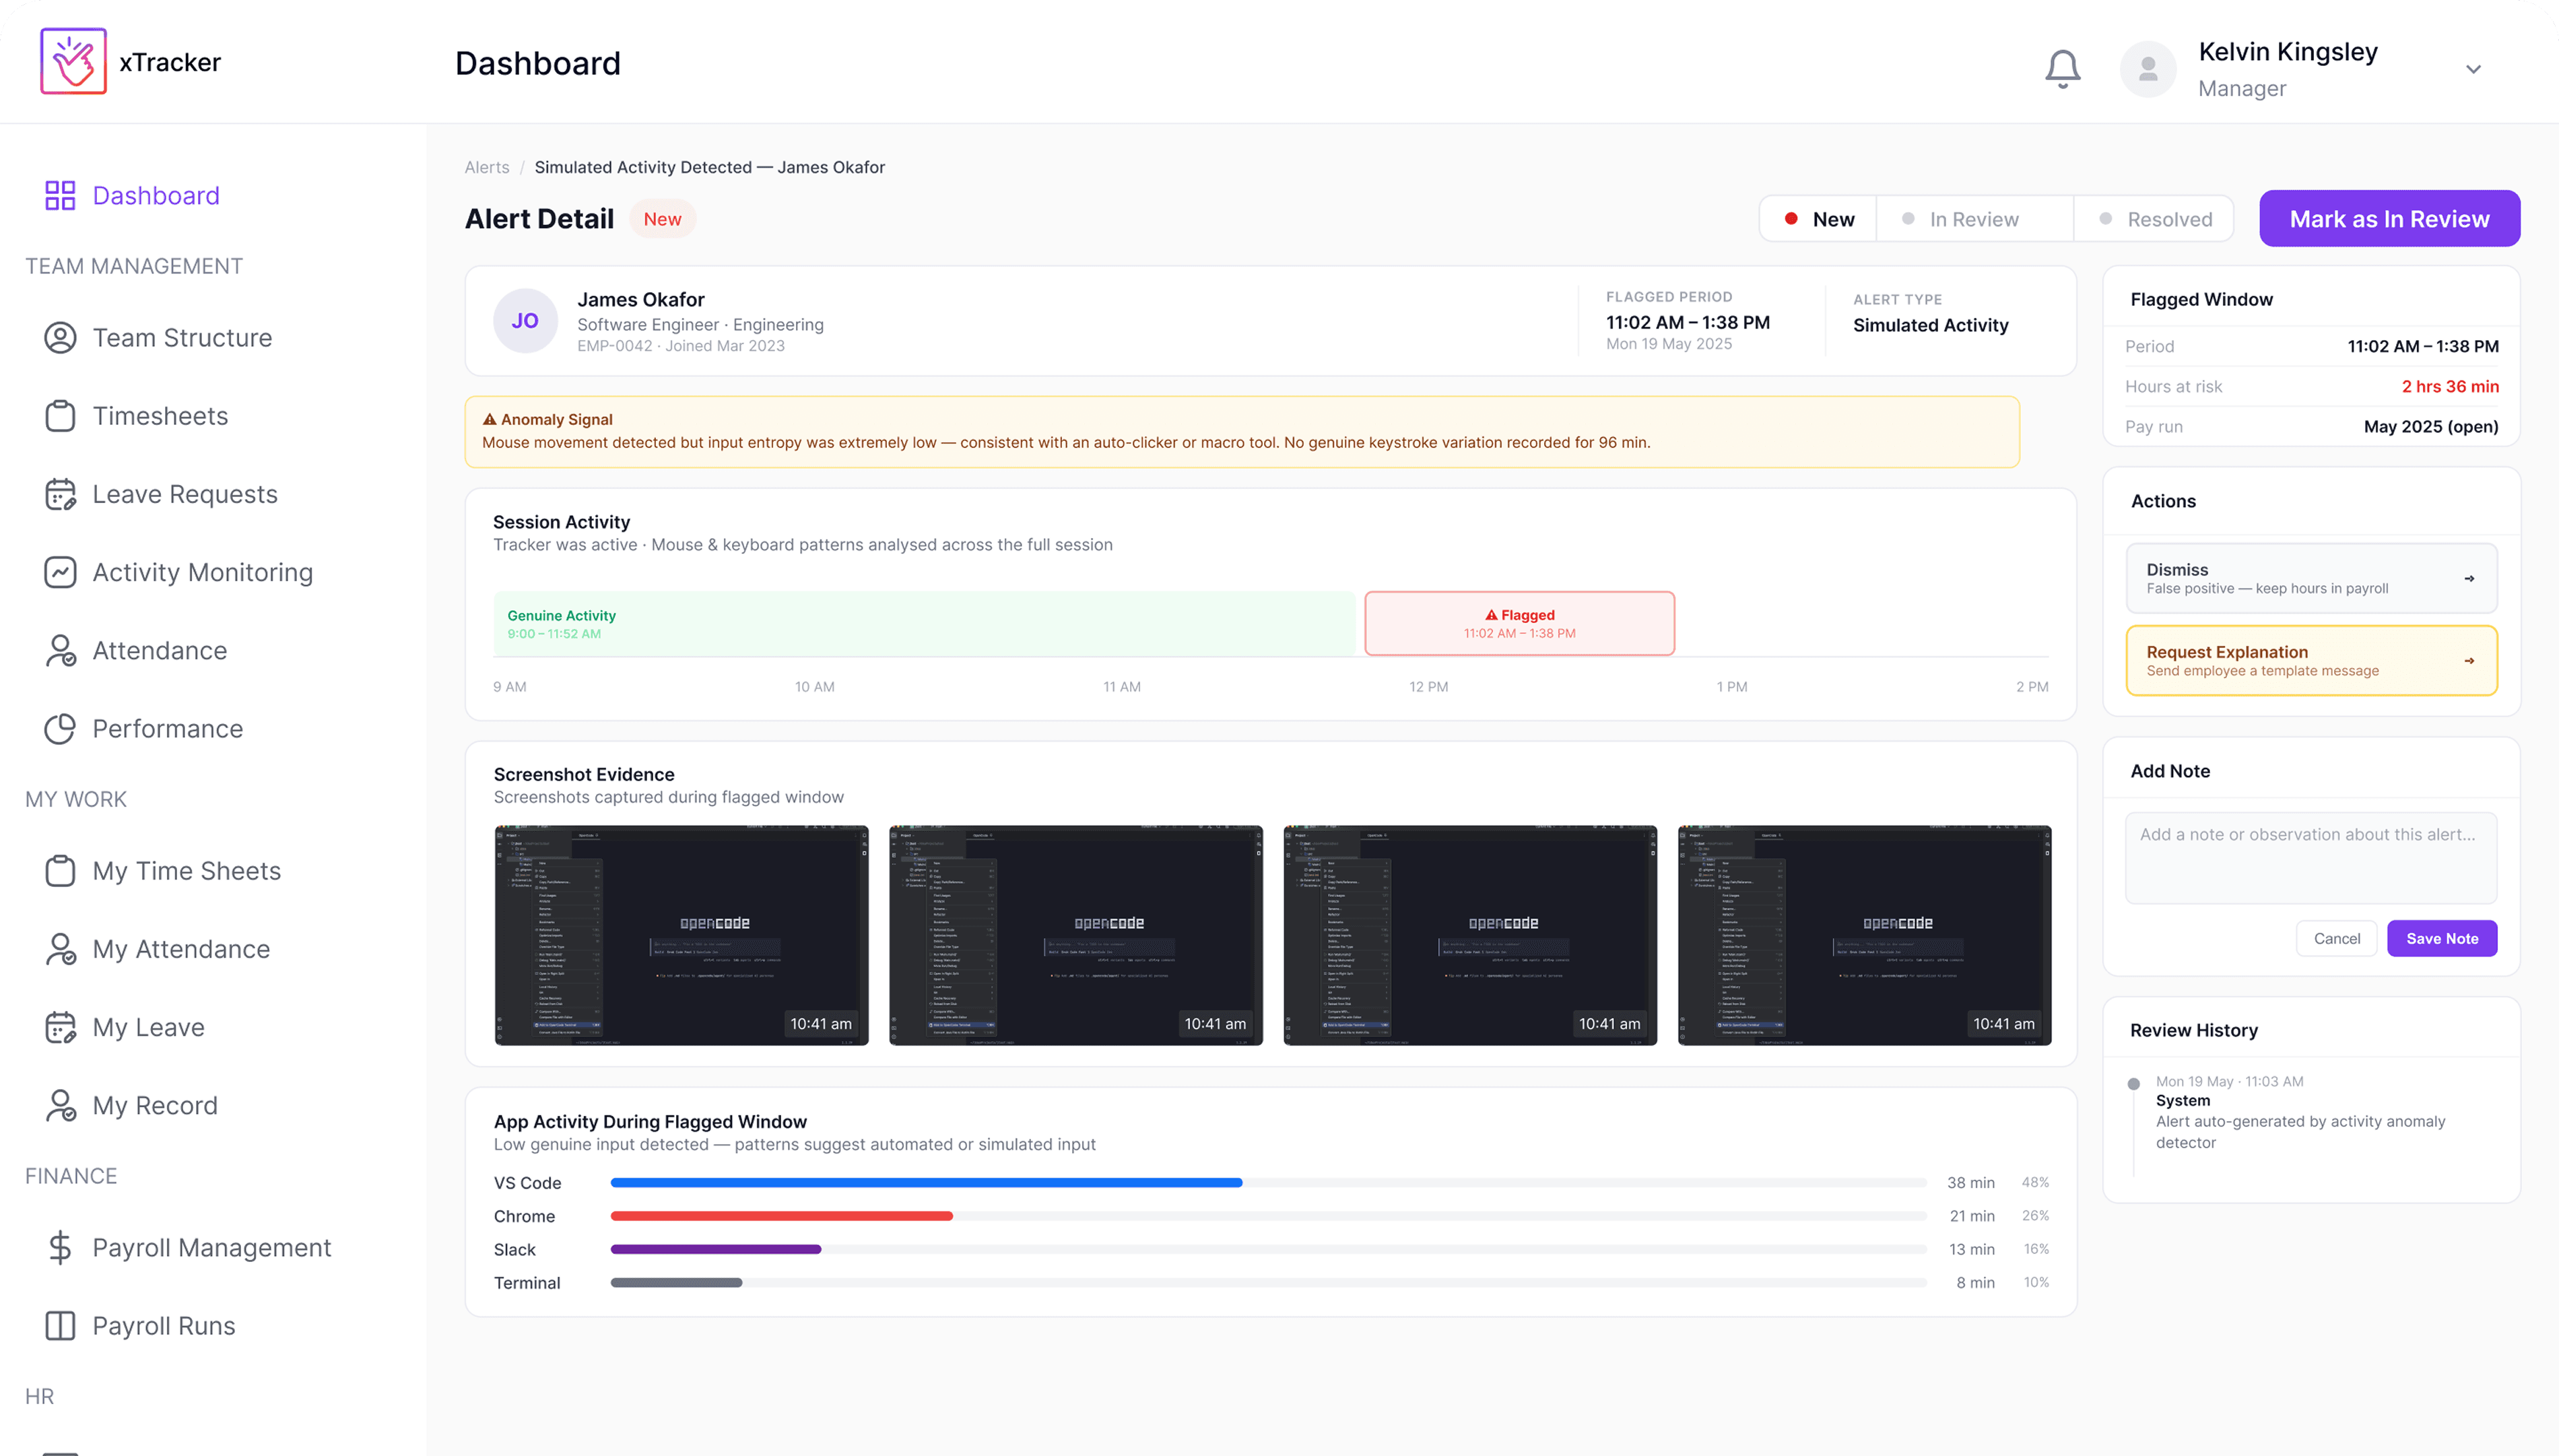Open the third screenshot evidence thumbnail
2559x1456 pixels.
point(1469,935)
